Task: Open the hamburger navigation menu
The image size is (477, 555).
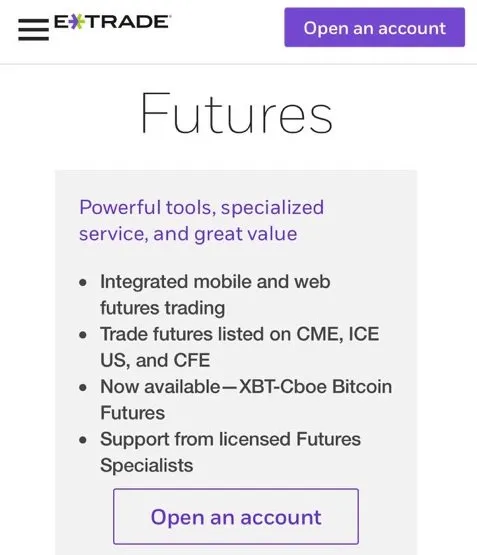Action: [34, 30]
